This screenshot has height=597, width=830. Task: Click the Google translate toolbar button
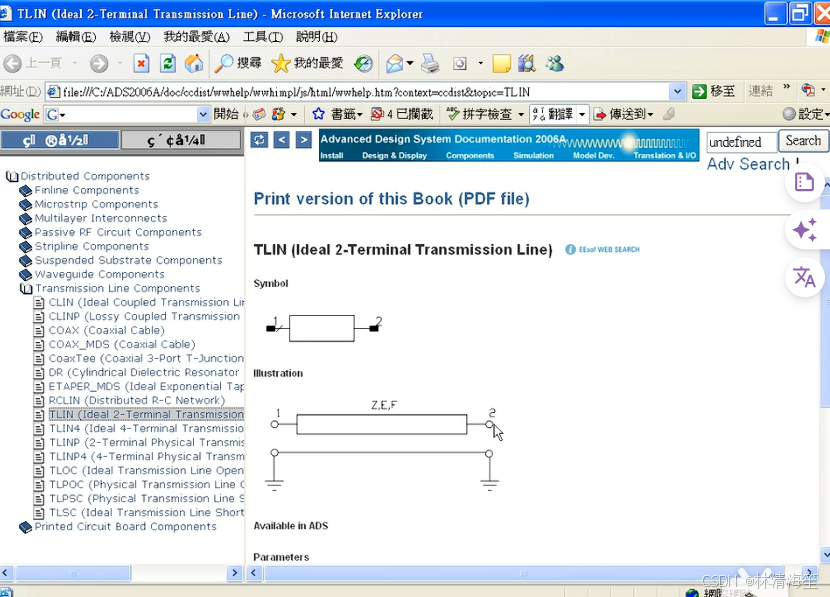pos(553,114)
